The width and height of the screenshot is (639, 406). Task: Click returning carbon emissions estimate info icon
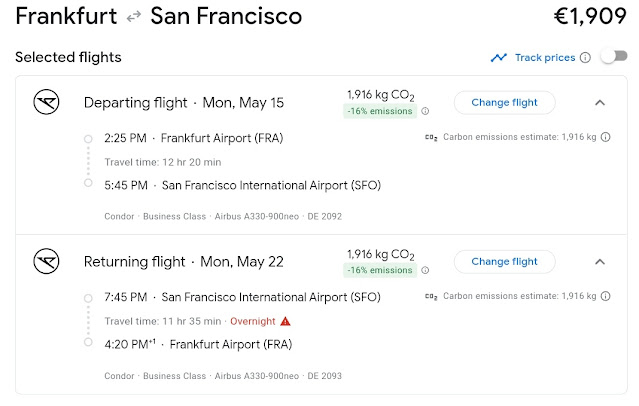click(606, 297)
